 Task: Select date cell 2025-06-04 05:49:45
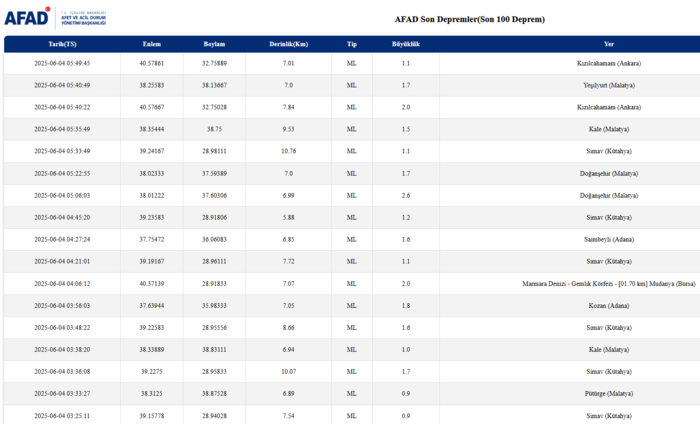coord(62,63)
